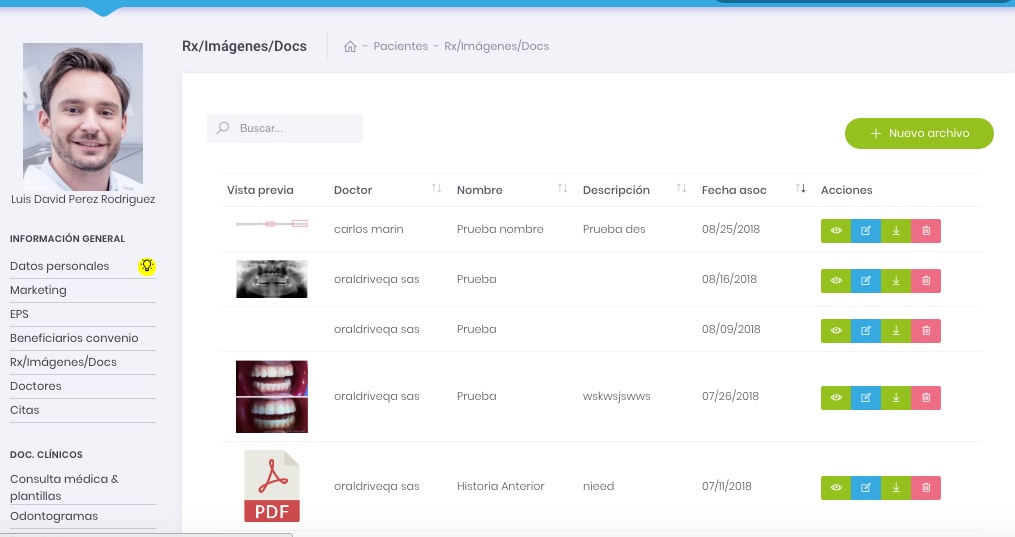Open the dental x-ray thumbnail preview
1015x537 pixels.
[272, 279]
